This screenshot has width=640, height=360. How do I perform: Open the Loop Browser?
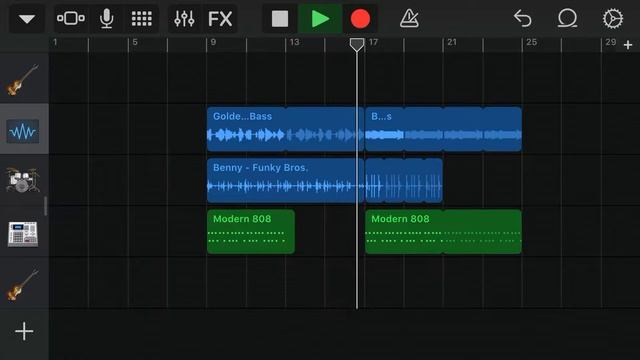pos(567,19)
